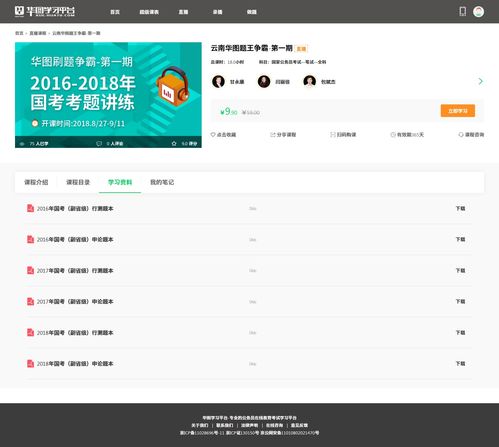Open the user avatar in the top bar
This screenshot has width=499, height=447.
[478, 11]
